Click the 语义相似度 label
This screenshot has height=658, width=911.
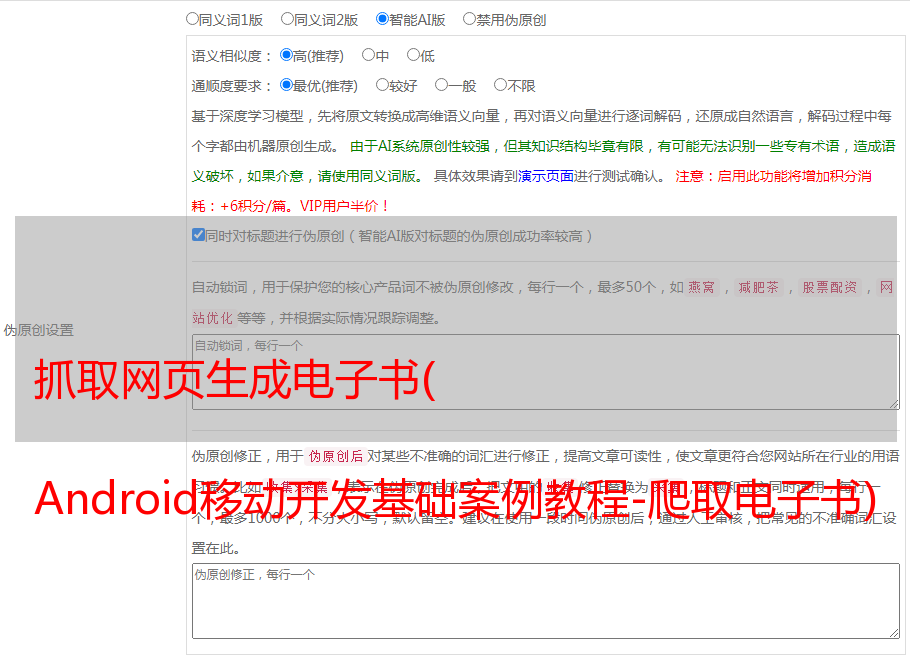pyautogui.click(x=231, y=56)
